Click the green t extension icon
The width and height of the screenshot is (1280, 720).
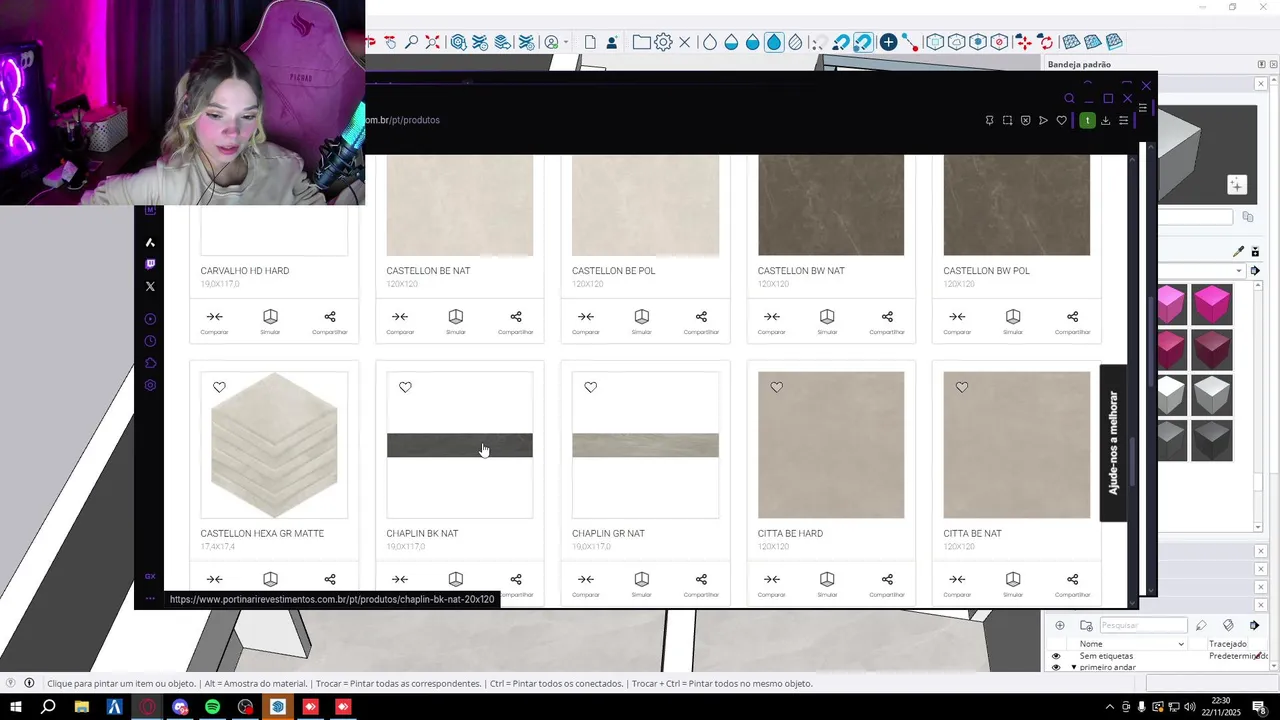click(x=1087, y=120)
